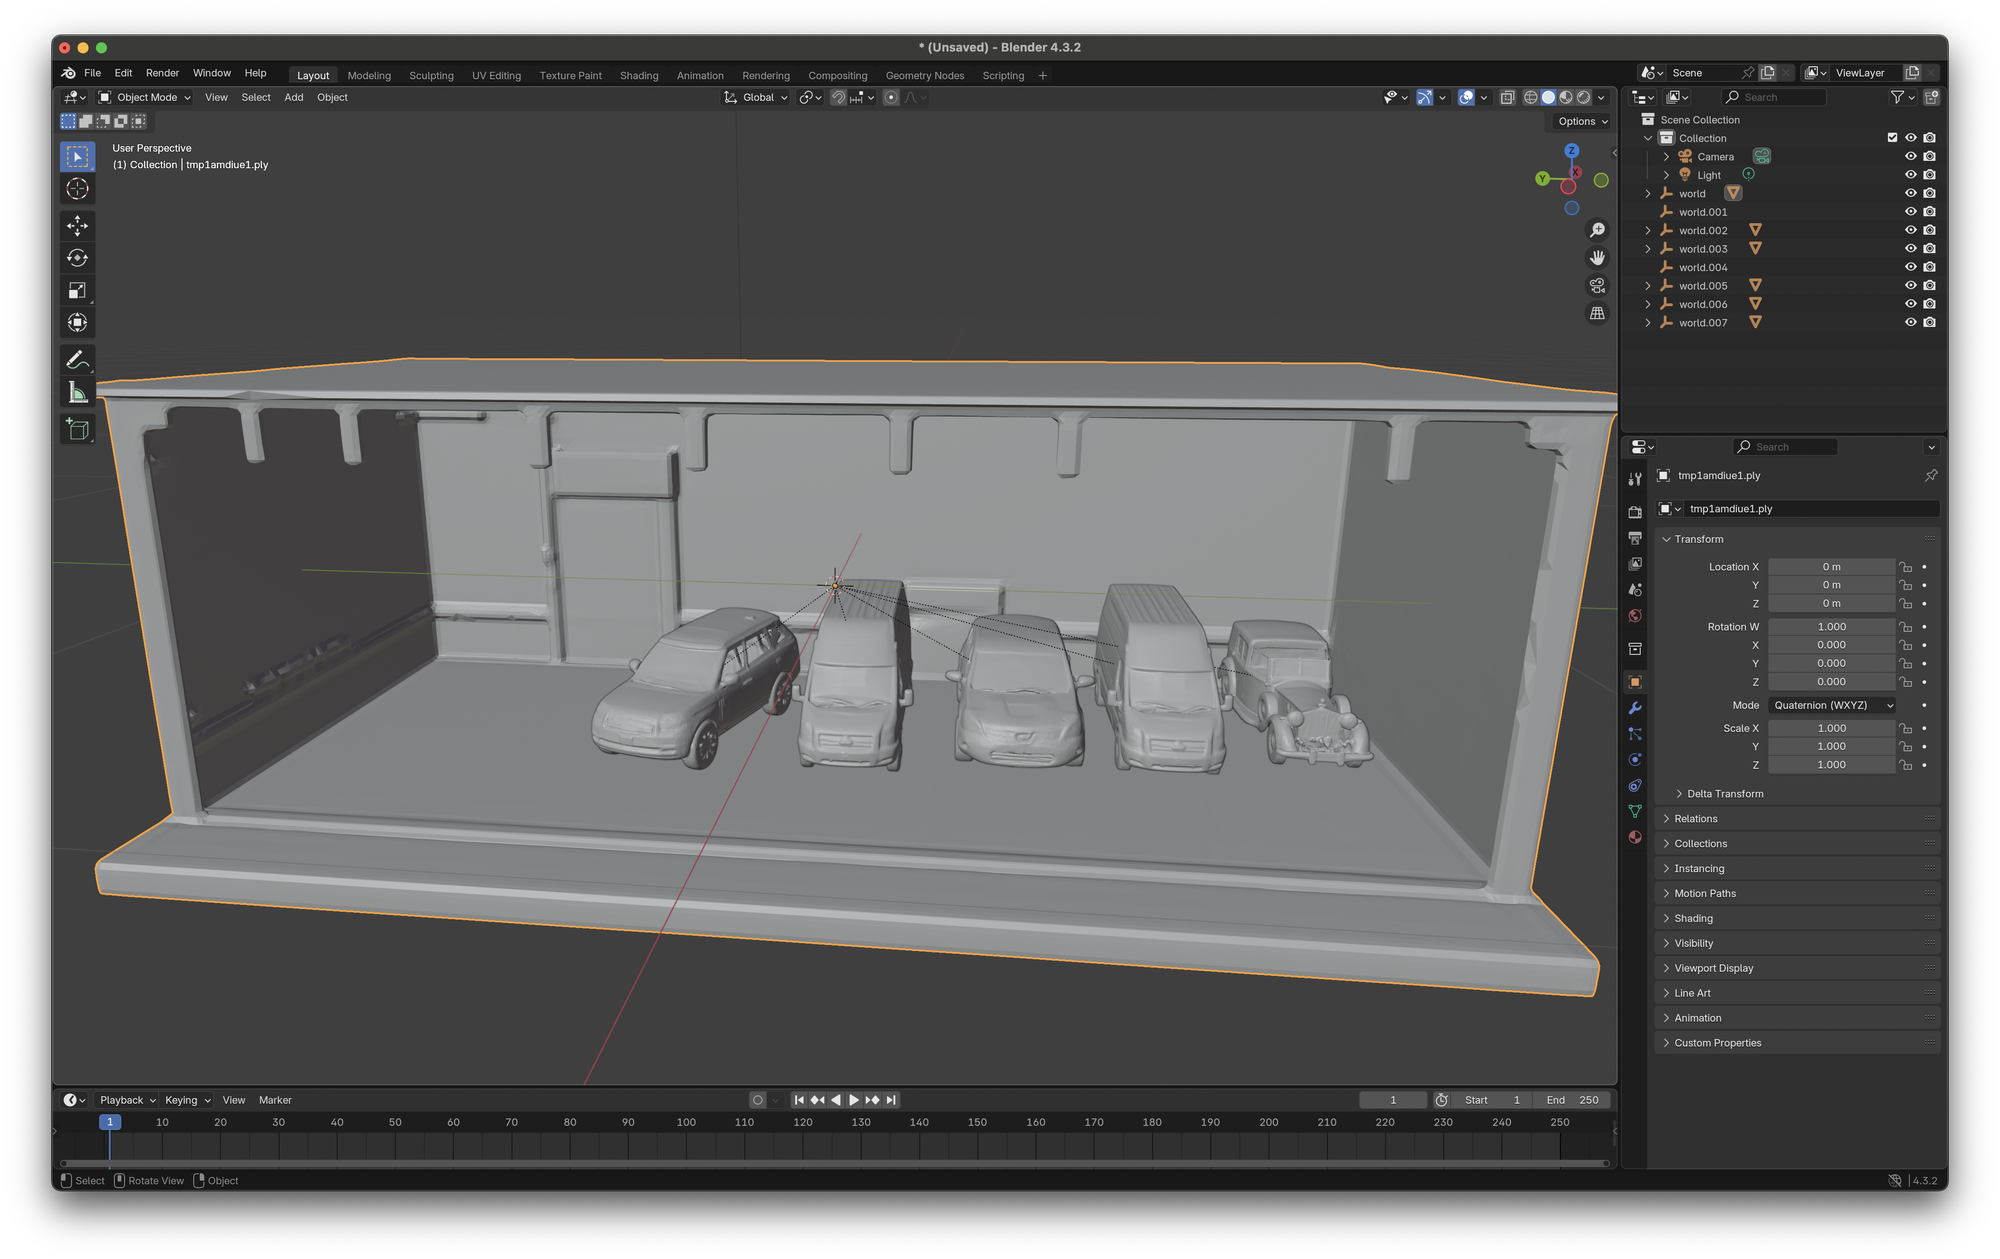This screenshot has width=2000, height=1259.
Task: Expand the Delta Transform panel
Action: pyautogui.click(x=1724, y=794)
